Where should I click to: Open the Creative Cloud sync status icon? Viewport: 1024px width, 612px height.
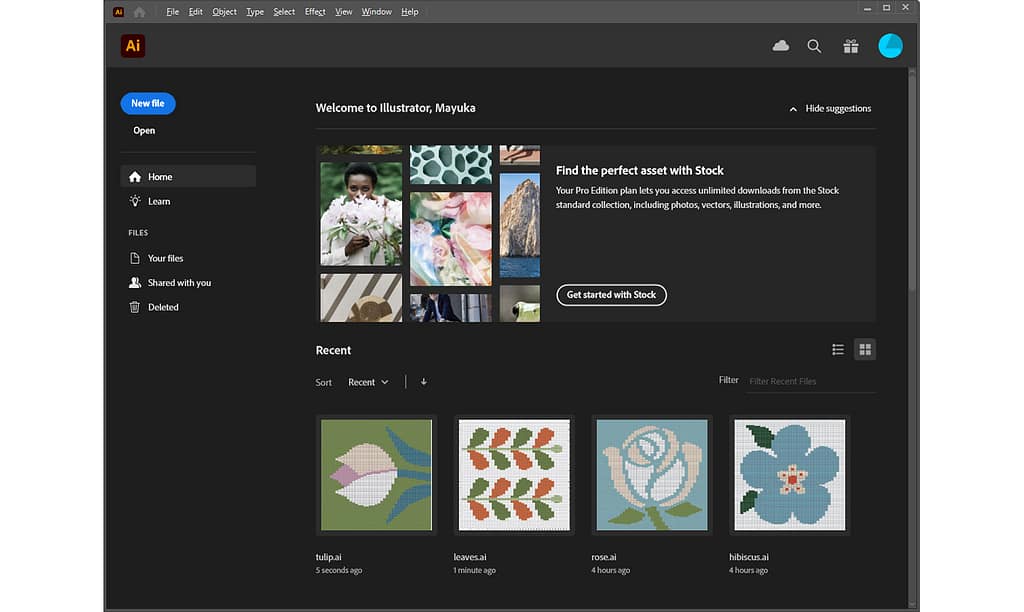click(x=781, y=46)
